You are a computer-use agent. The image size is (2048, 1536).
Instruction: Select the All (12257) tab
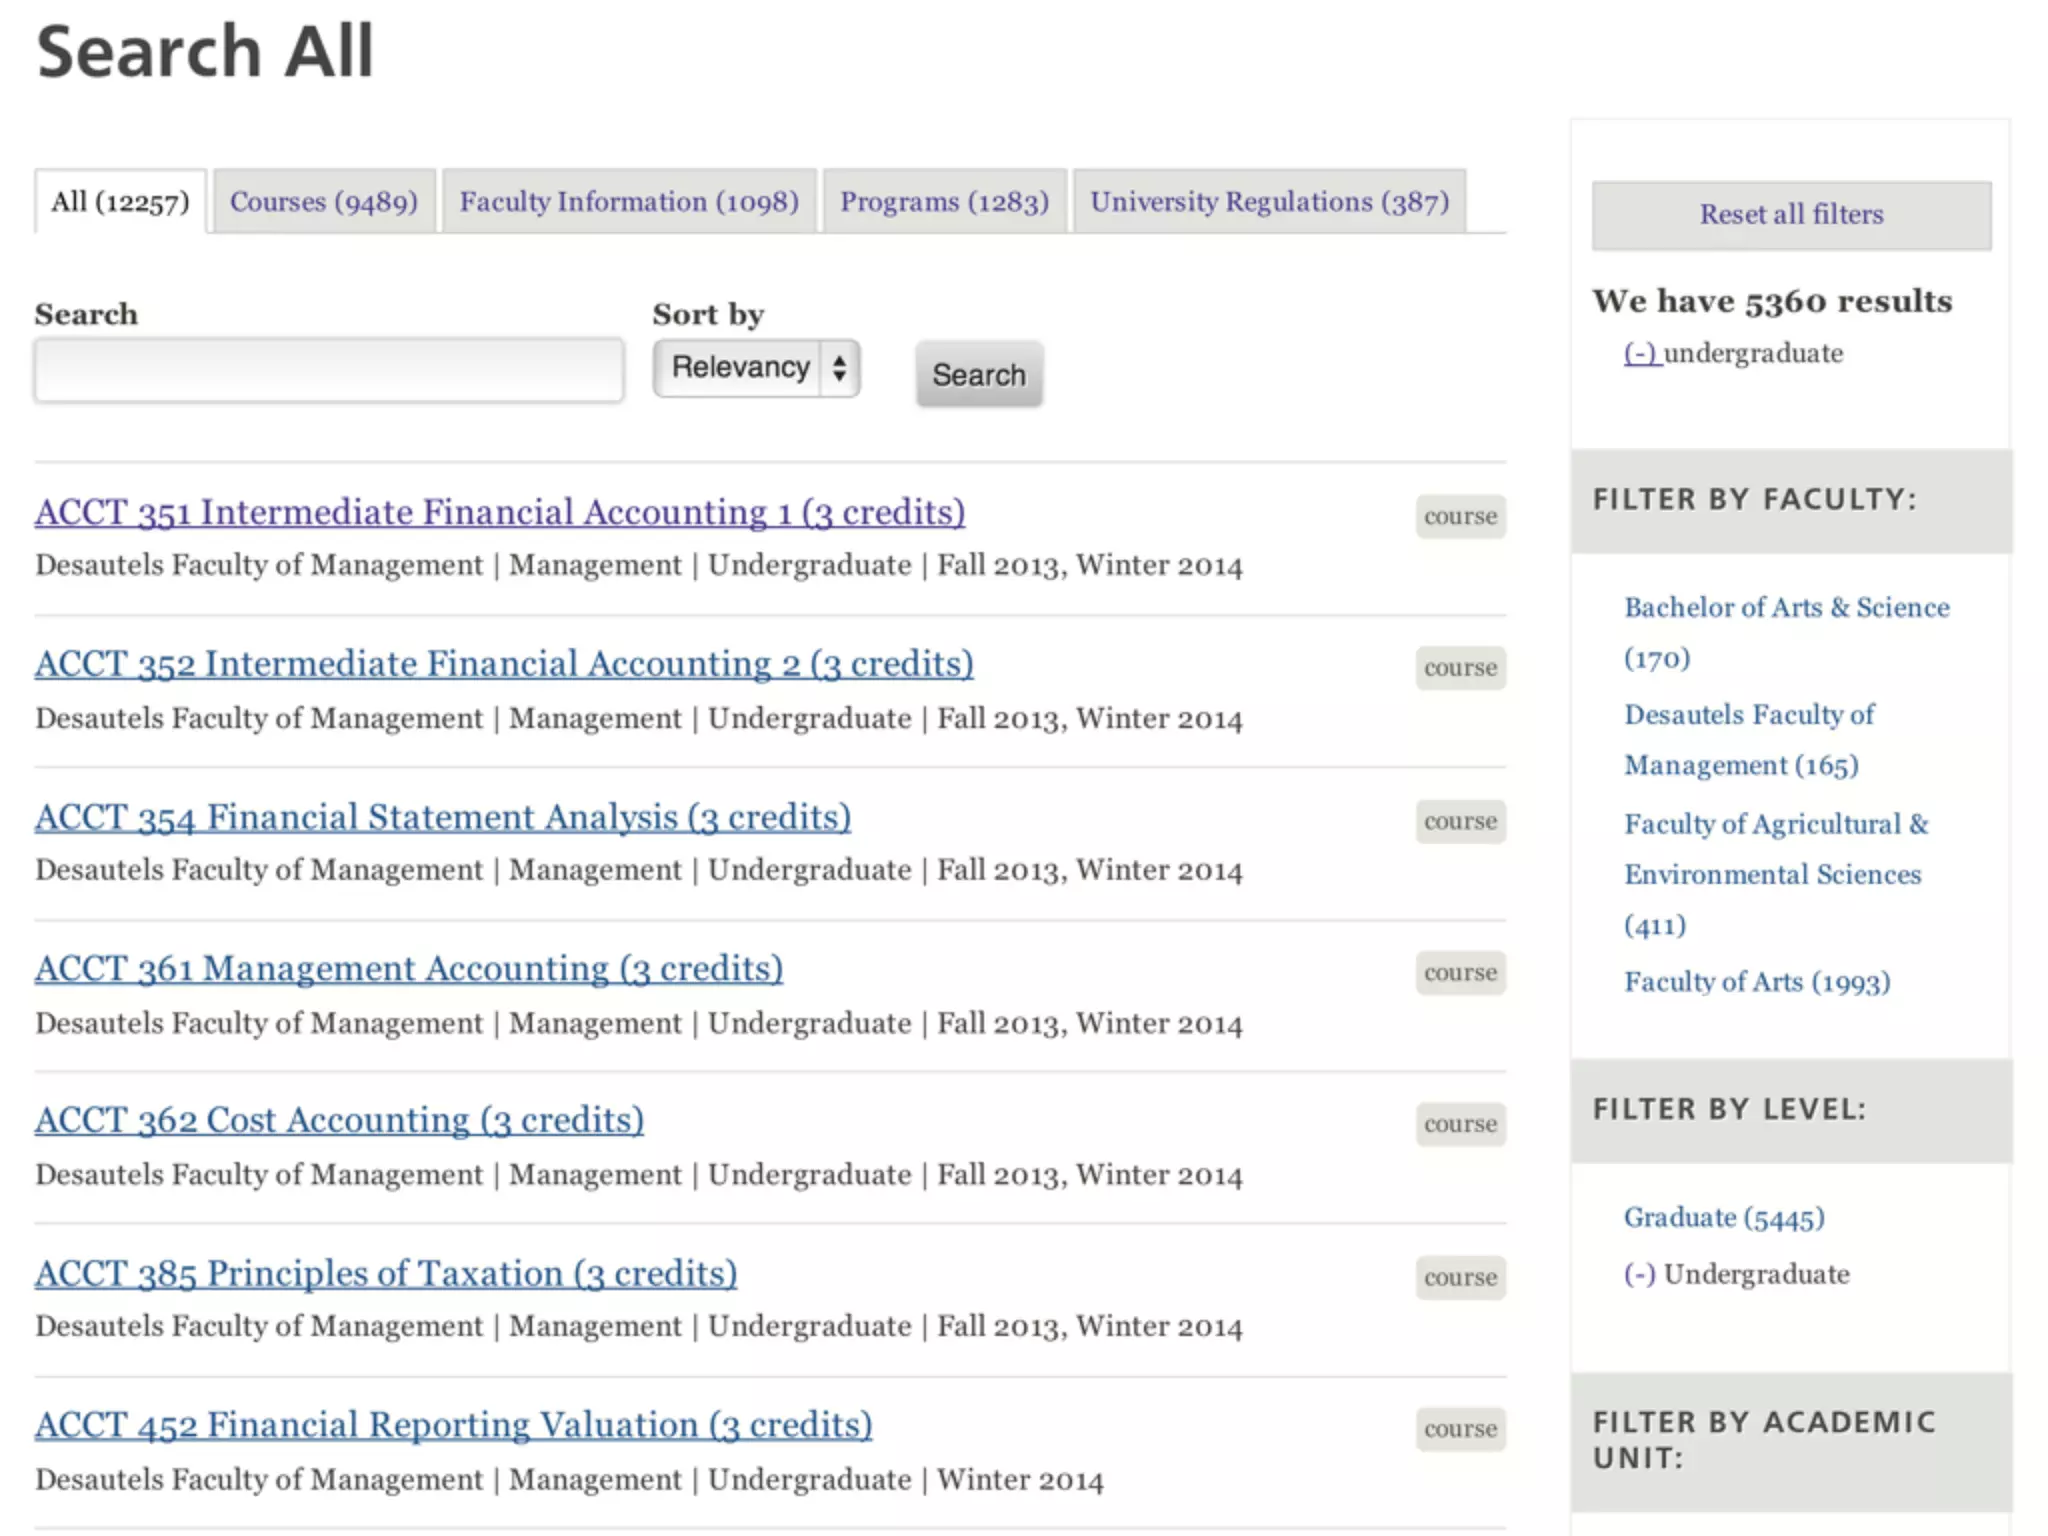coord(120,202)
